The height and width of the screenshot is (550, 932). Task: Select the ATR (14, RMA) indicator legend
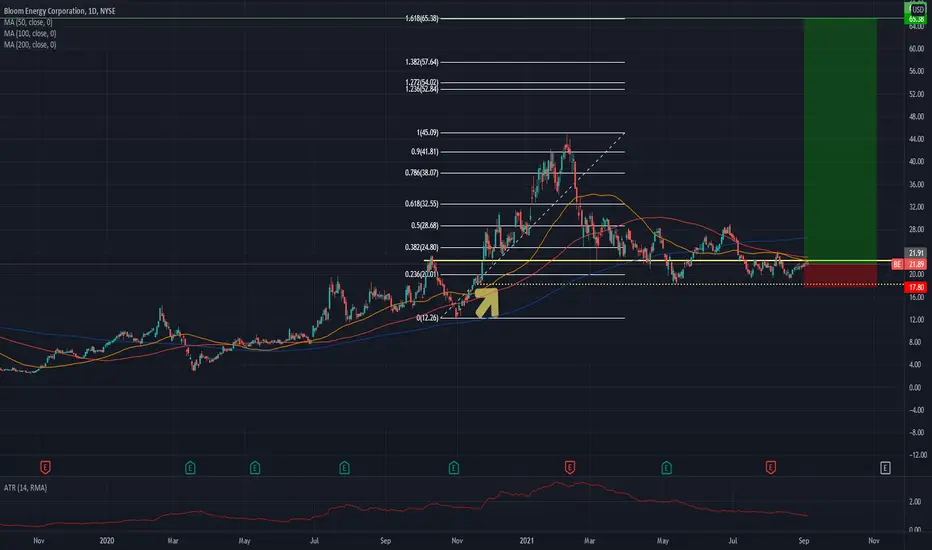[x=25, y=488]
